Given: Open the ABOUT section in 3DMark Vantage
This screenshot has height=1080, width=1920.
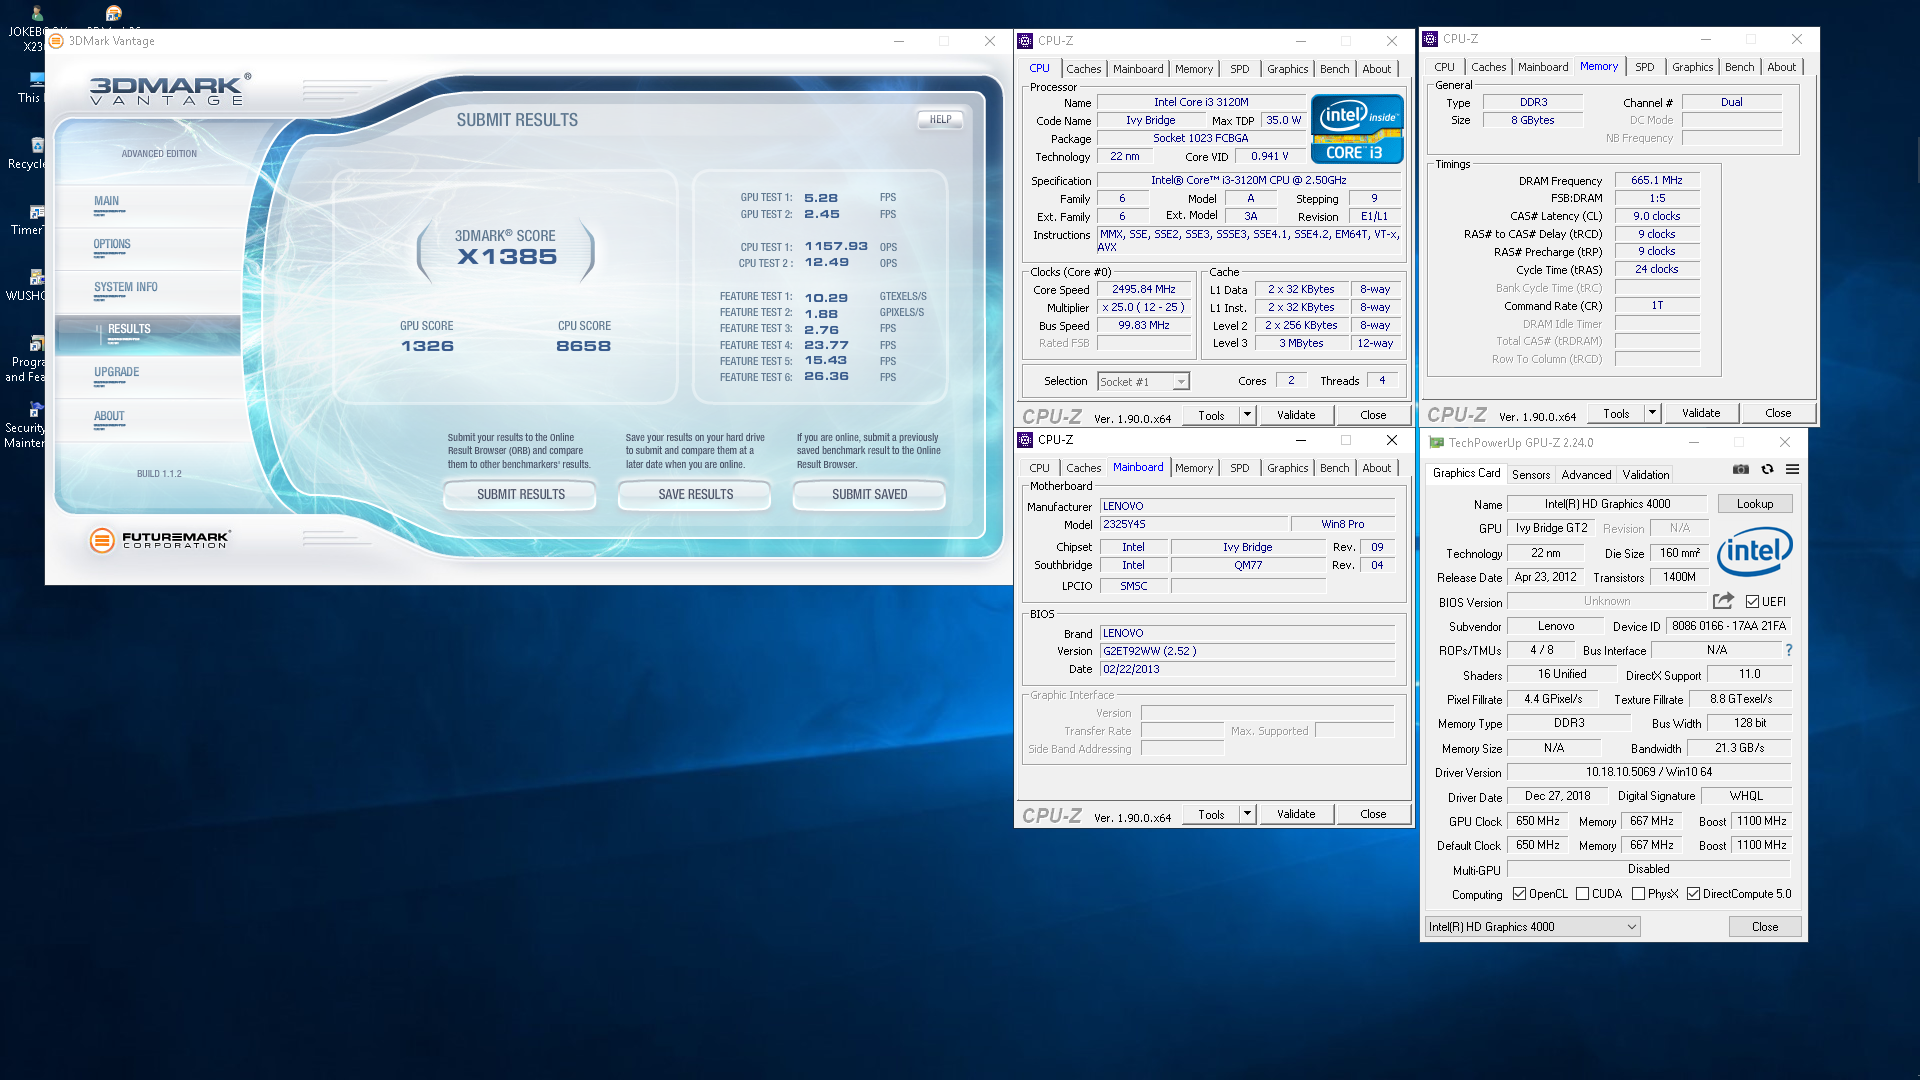Looking at the screenshot, I should pos(109,417).
